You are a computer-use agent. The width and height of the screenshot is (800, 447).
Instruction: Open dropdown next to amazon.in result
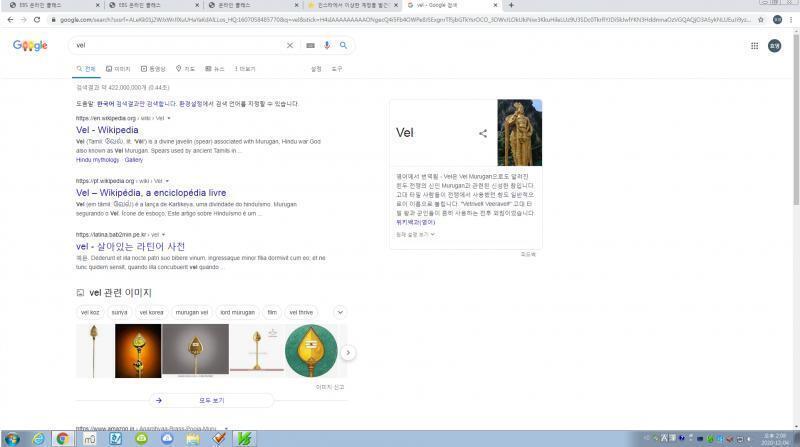tap(226, 429)
